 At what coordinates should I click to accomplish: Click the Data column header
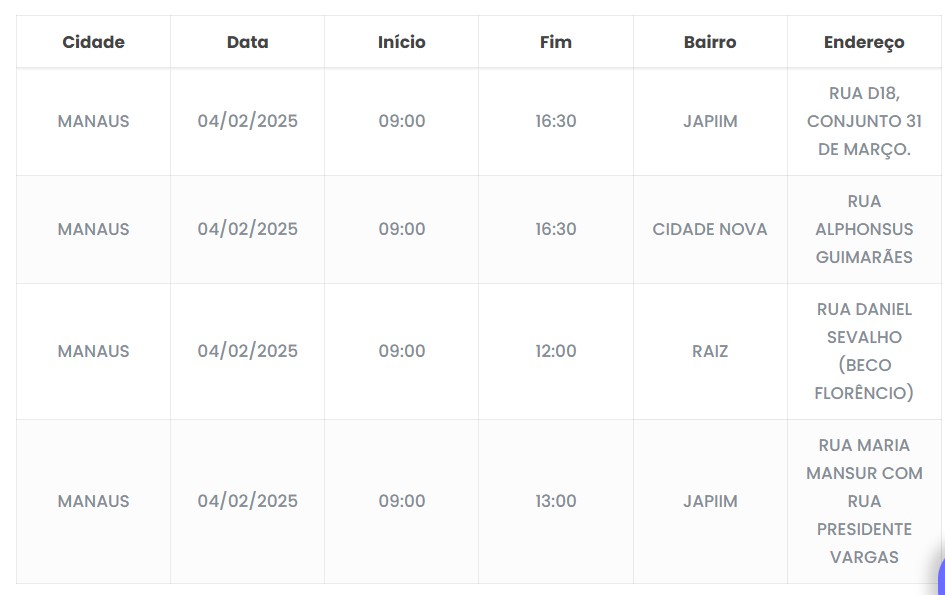click(247, 42)
